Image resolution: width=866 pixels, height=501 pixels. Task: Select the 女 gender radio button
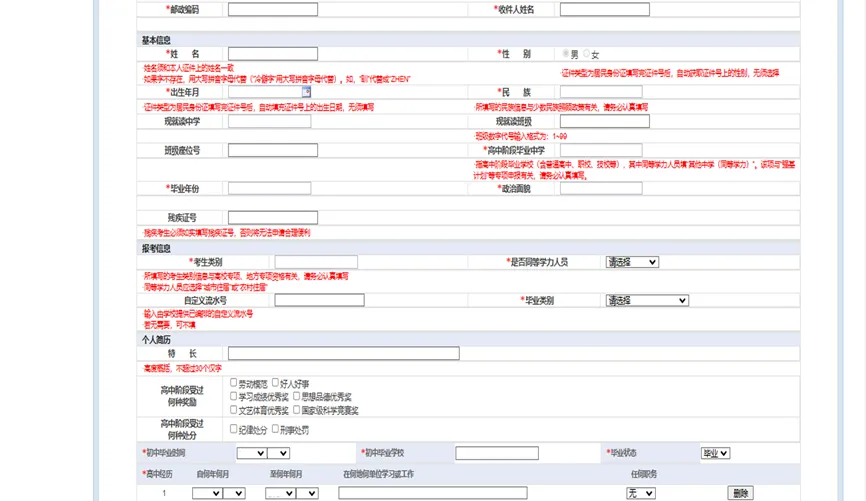587,54
